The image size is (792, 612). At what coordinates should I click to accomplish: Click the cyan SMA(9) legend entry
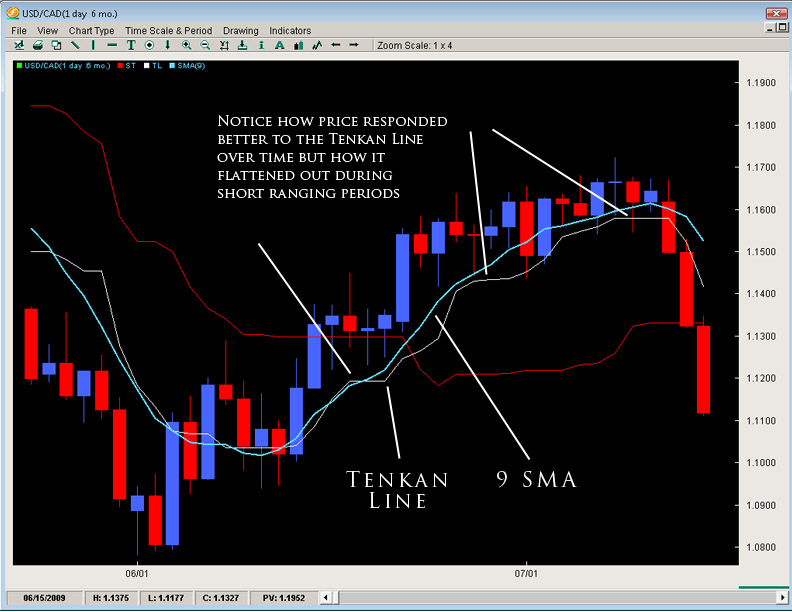[x=187, y=66]
